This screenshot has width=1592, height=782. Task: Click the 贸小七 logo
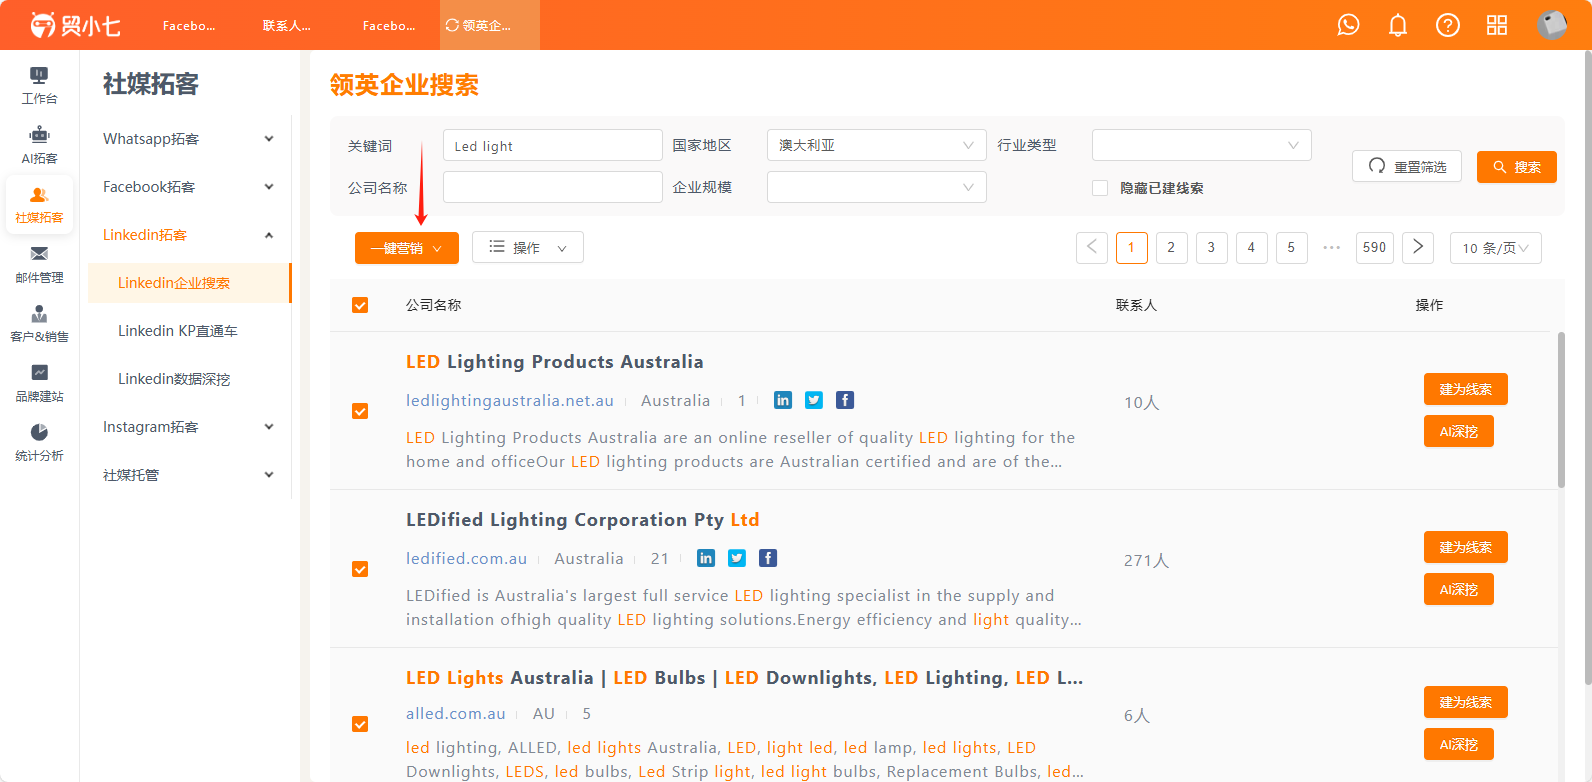coord(75,25)
